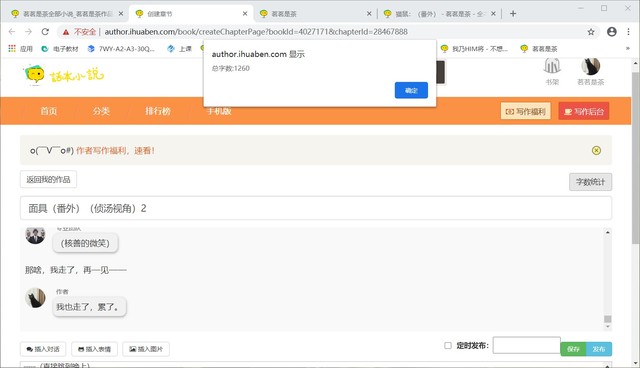The image size is (640, 368).
Task: Click the insecure site warning icon
Action: (66, 32)
